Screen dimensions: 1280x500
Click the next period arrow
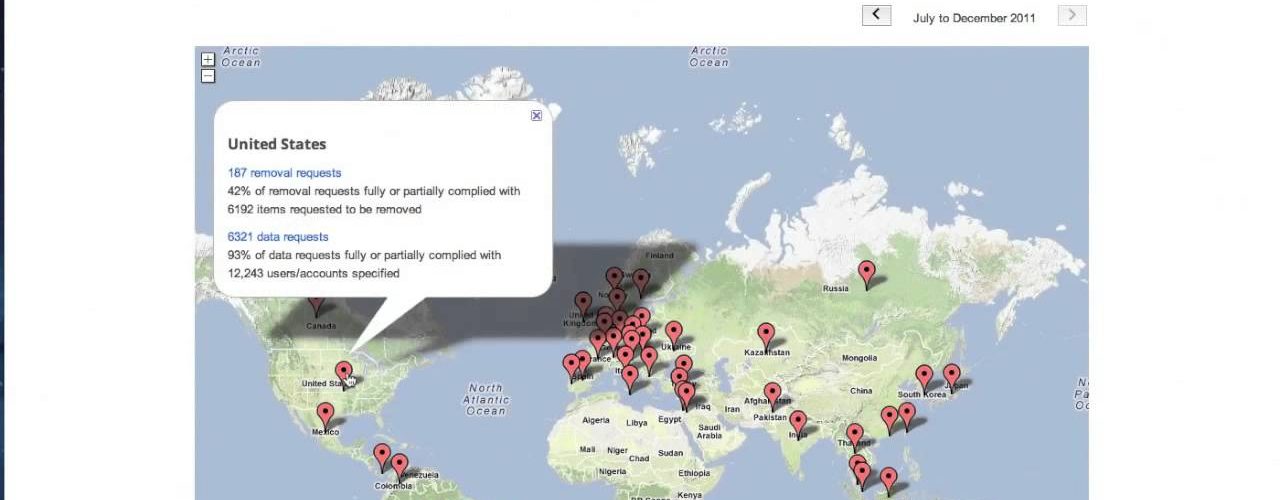point(1072,15)
